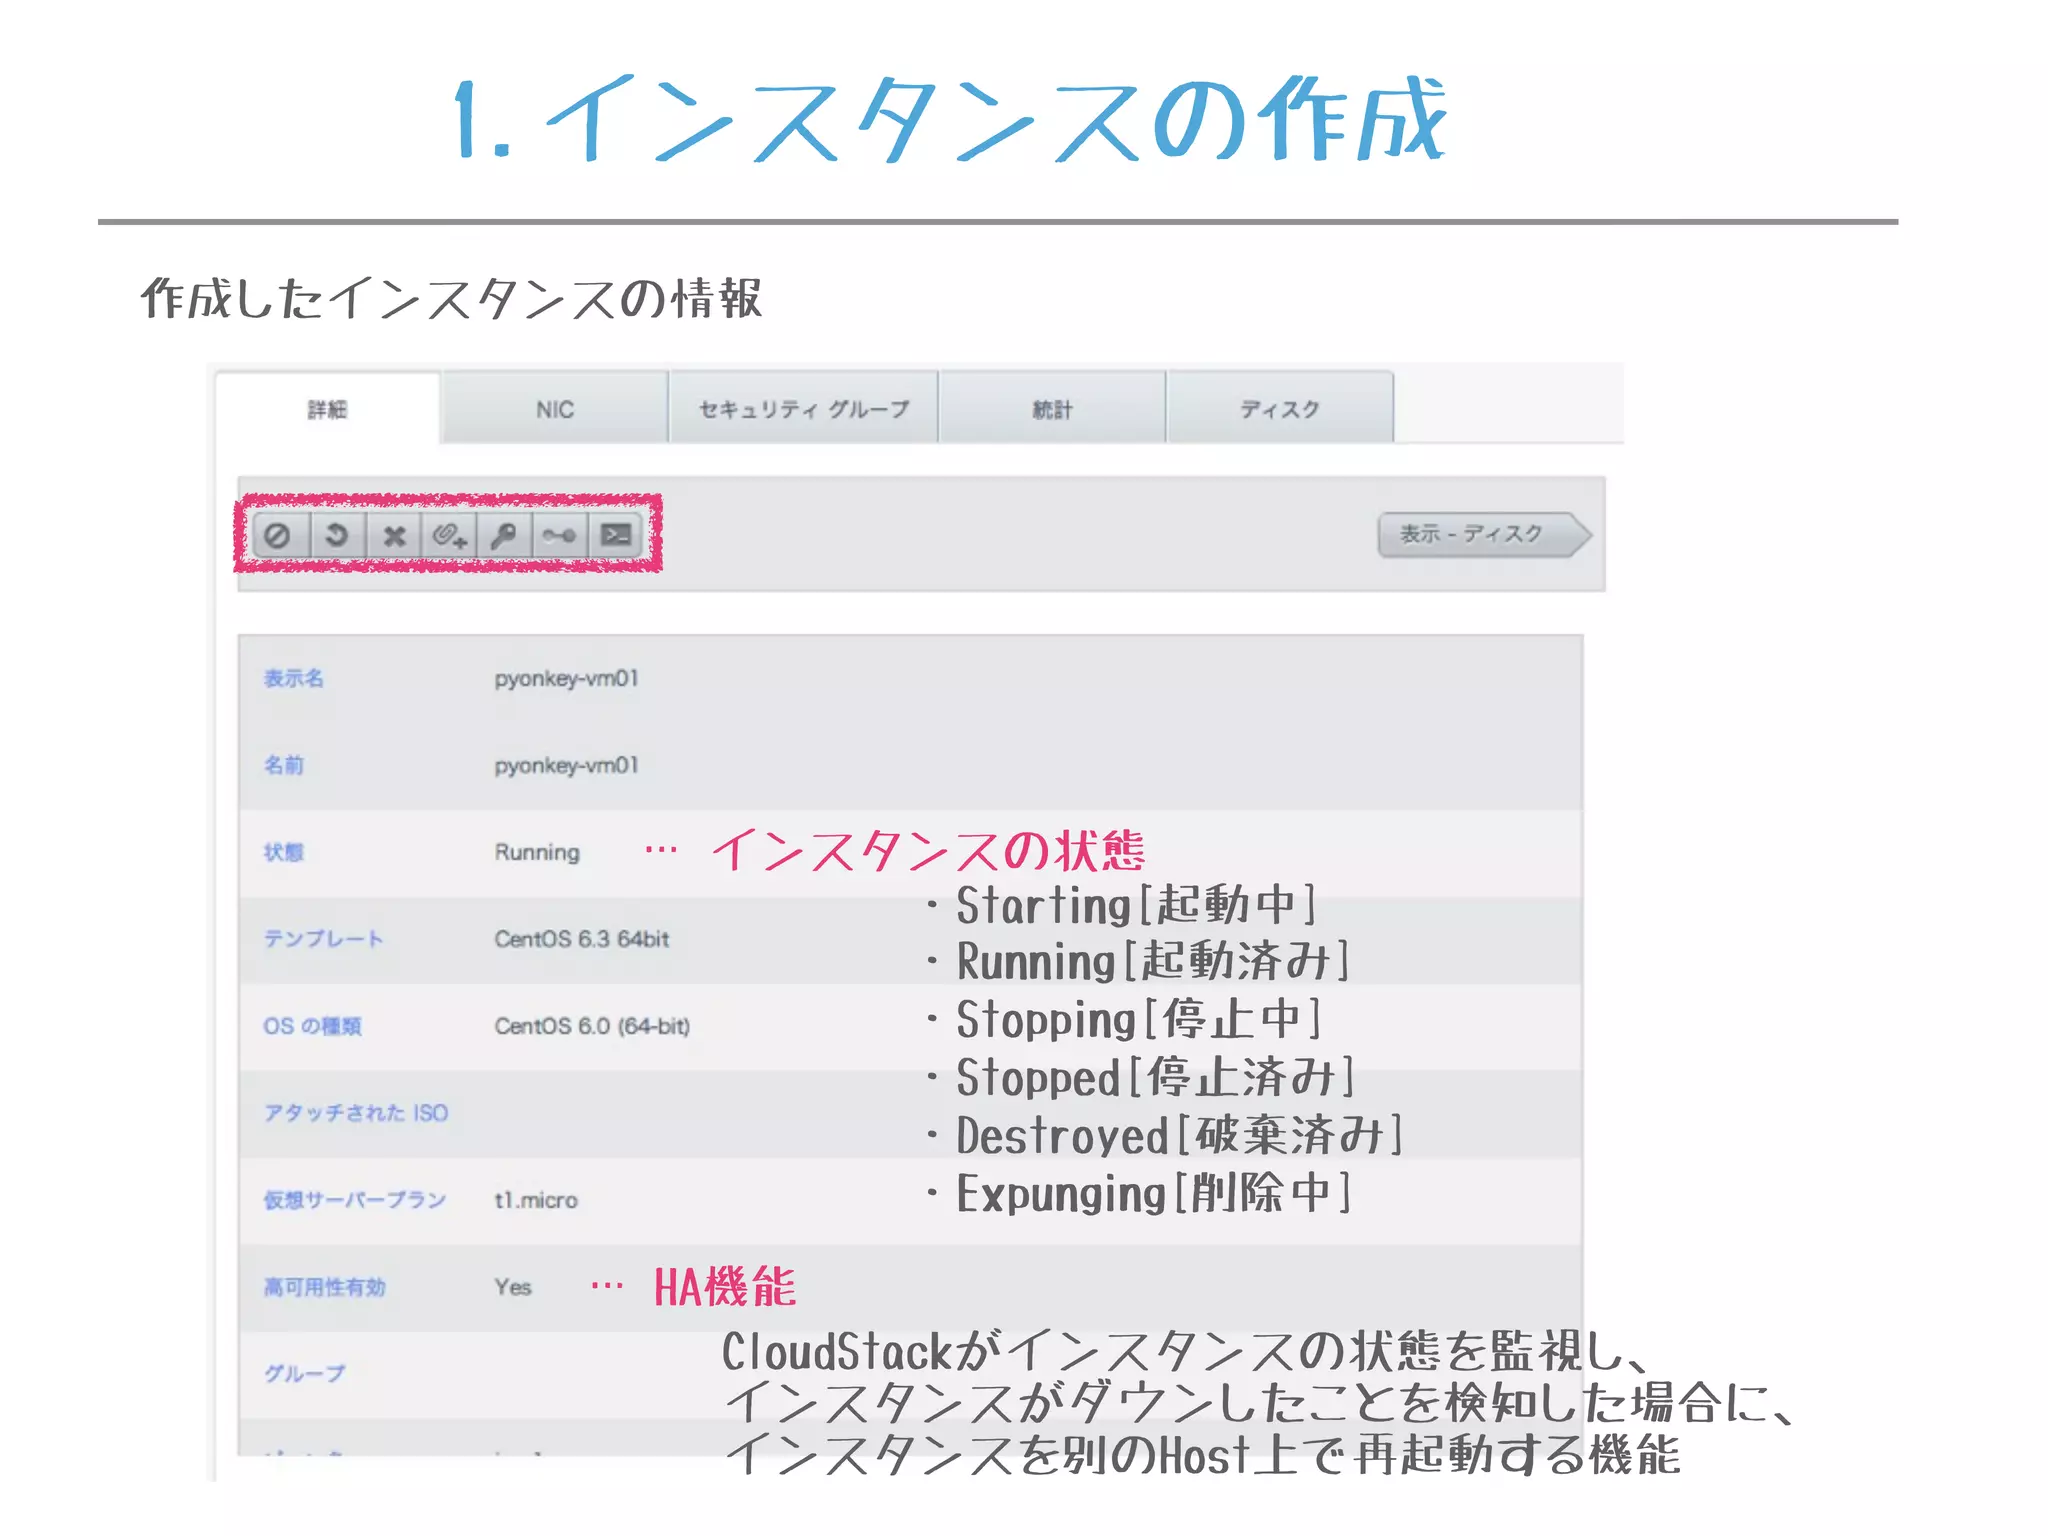The height and width of the screenshot is (1536, 2048).
Task: Click the stop instance icon
Action: pos(278,535)
